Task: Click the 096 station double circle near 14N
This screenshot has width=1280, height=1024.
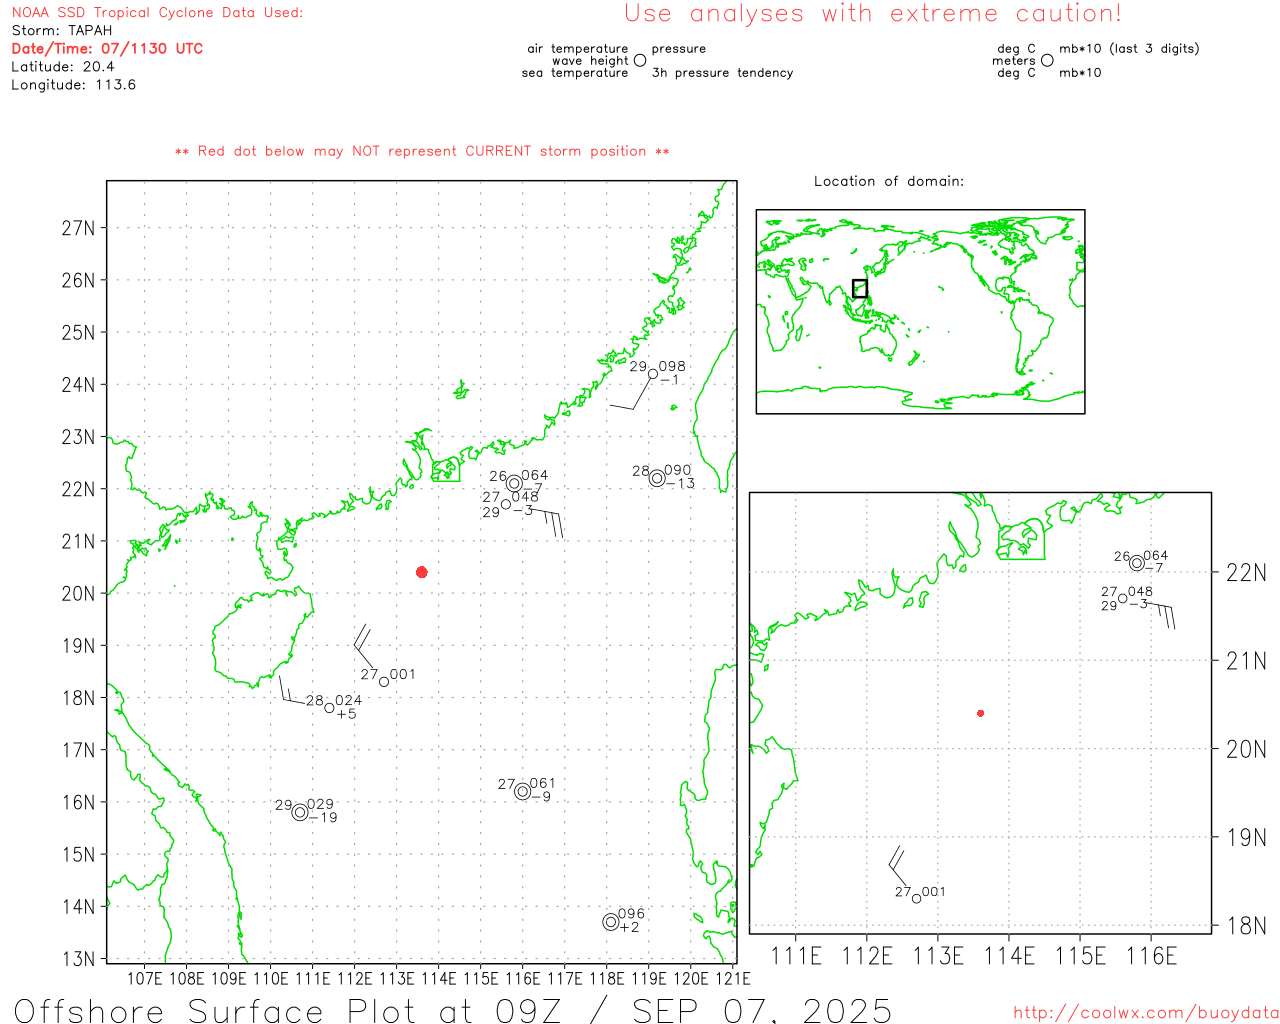Action: coord(611,922)
